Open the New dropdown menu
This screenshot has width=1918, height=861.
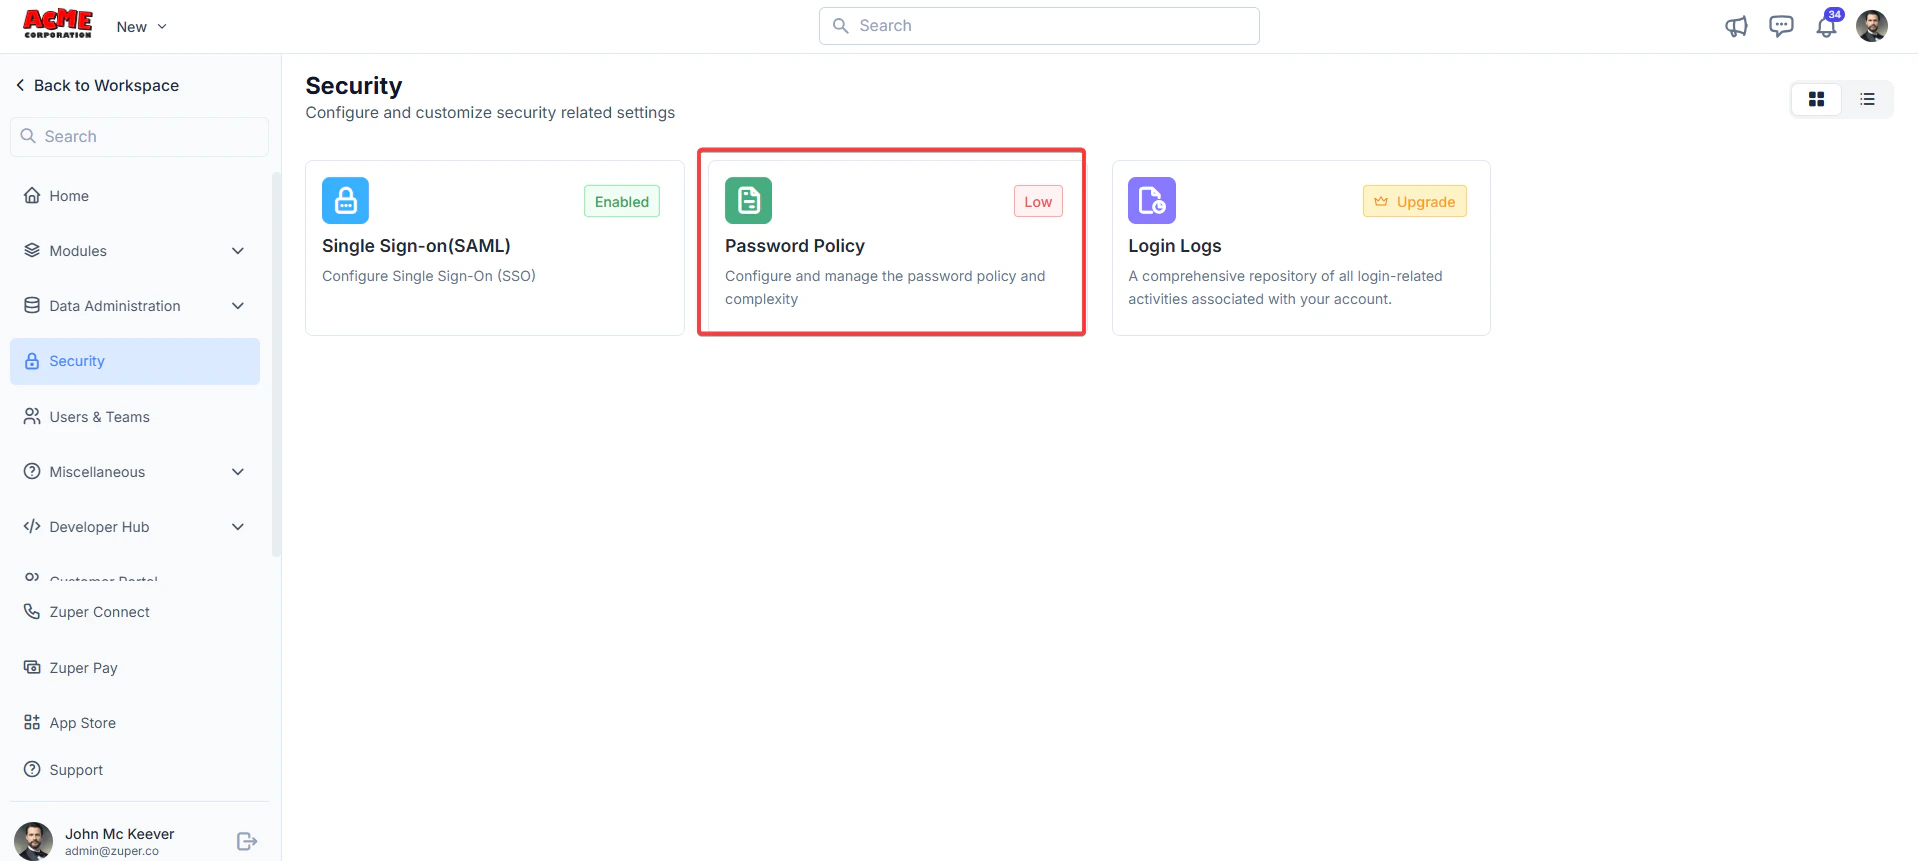[141, 27]
